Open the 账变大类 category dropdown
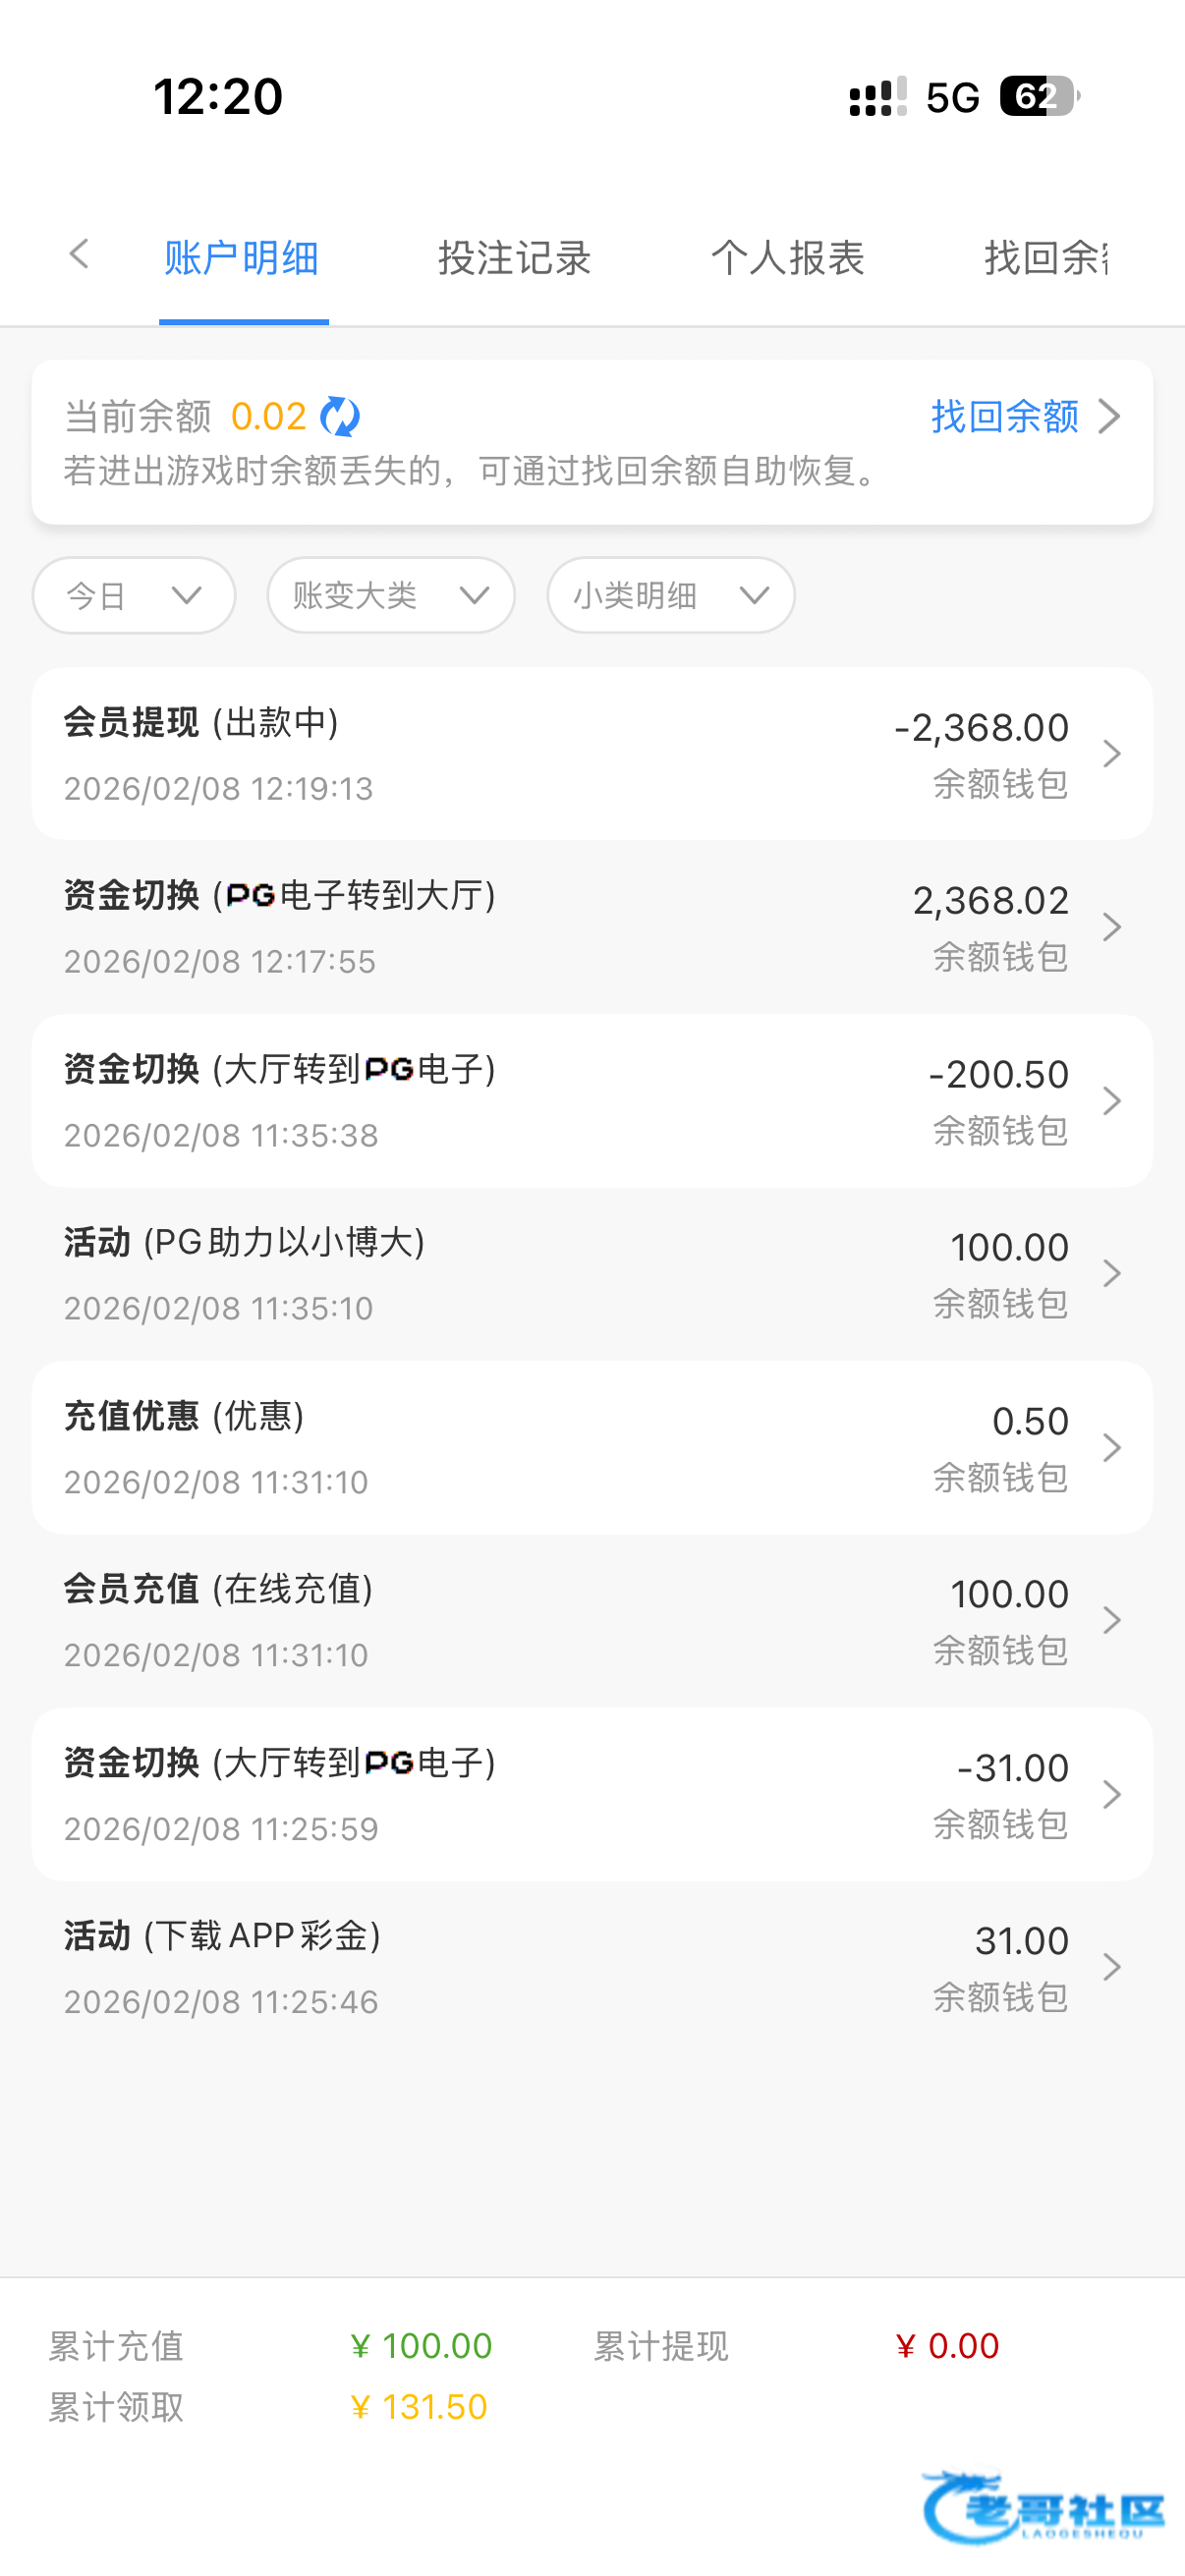 pos(391,596)
